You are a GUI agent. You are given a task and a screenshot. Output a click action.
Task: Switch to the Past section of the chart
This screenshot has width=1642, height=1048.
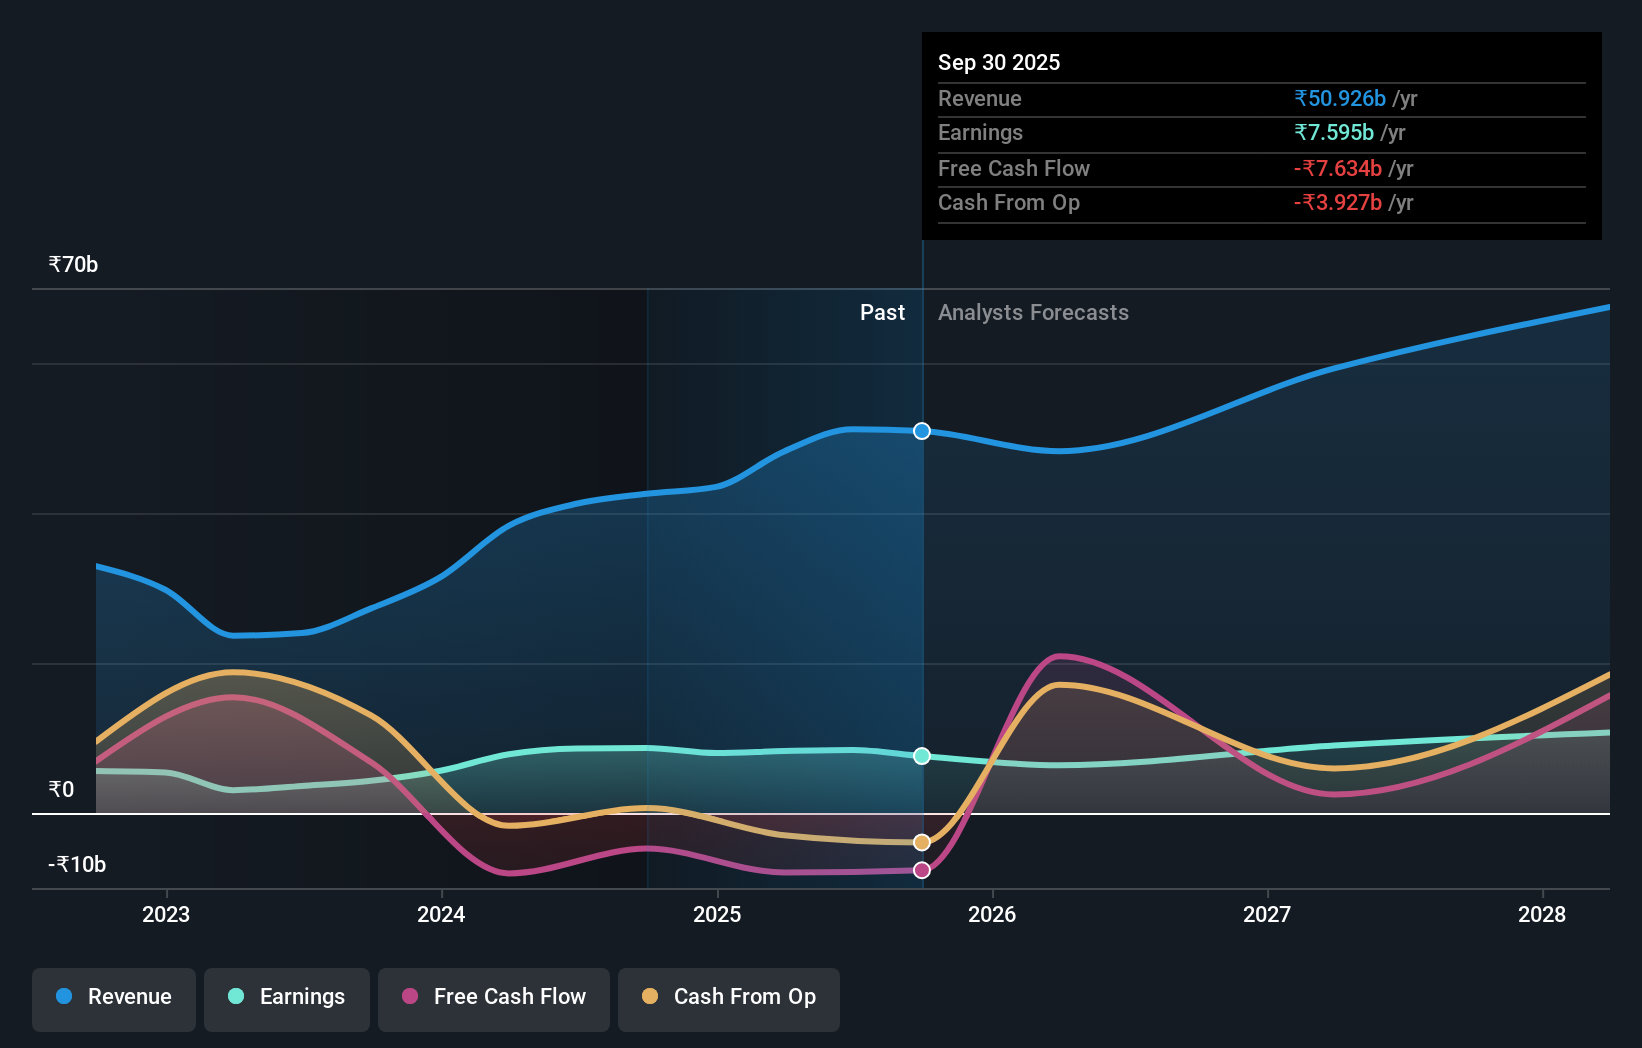(882, 312)
